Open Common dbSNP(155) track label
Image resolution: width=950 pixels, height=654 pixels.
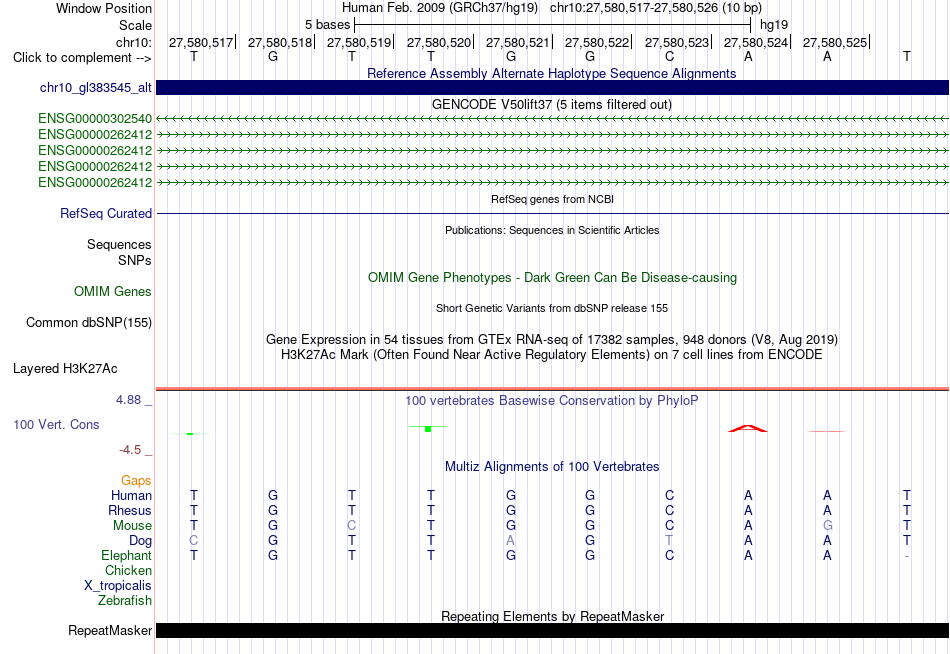[88, 322]
